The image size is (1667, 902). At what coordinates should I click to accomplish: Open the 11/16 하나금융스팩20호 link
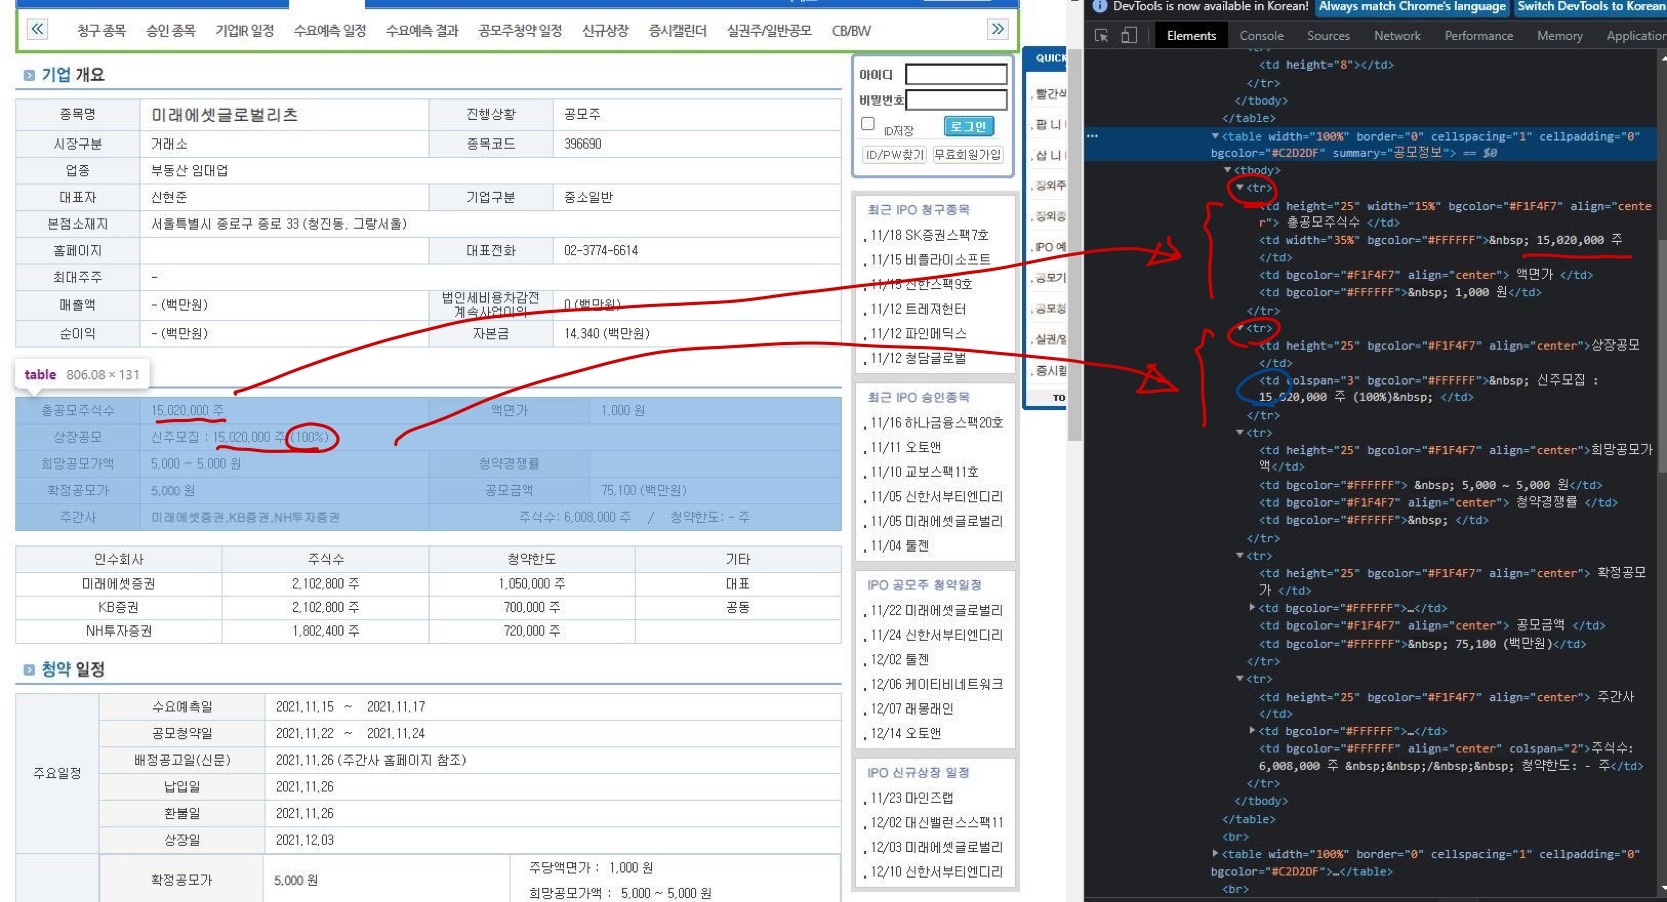936,423
